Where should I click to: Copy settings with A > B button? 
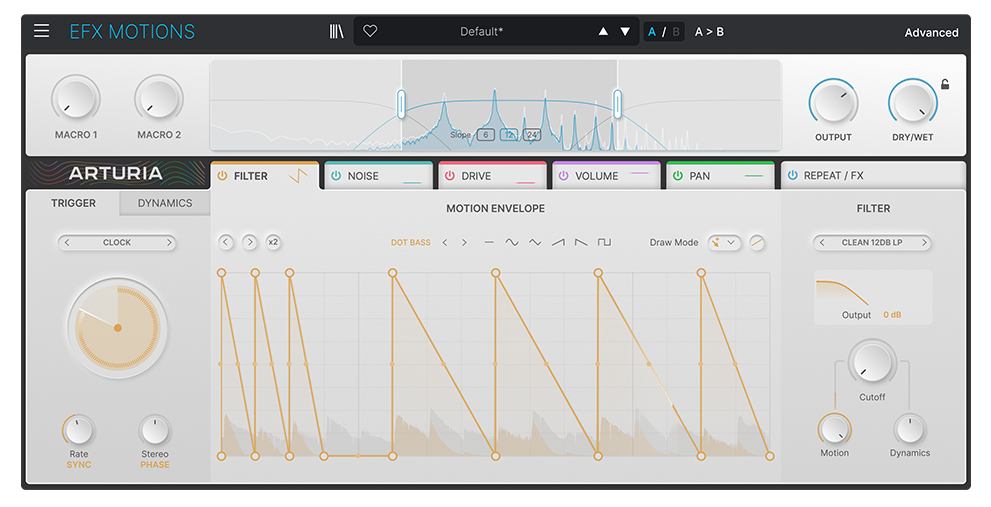tap(709, 32)
